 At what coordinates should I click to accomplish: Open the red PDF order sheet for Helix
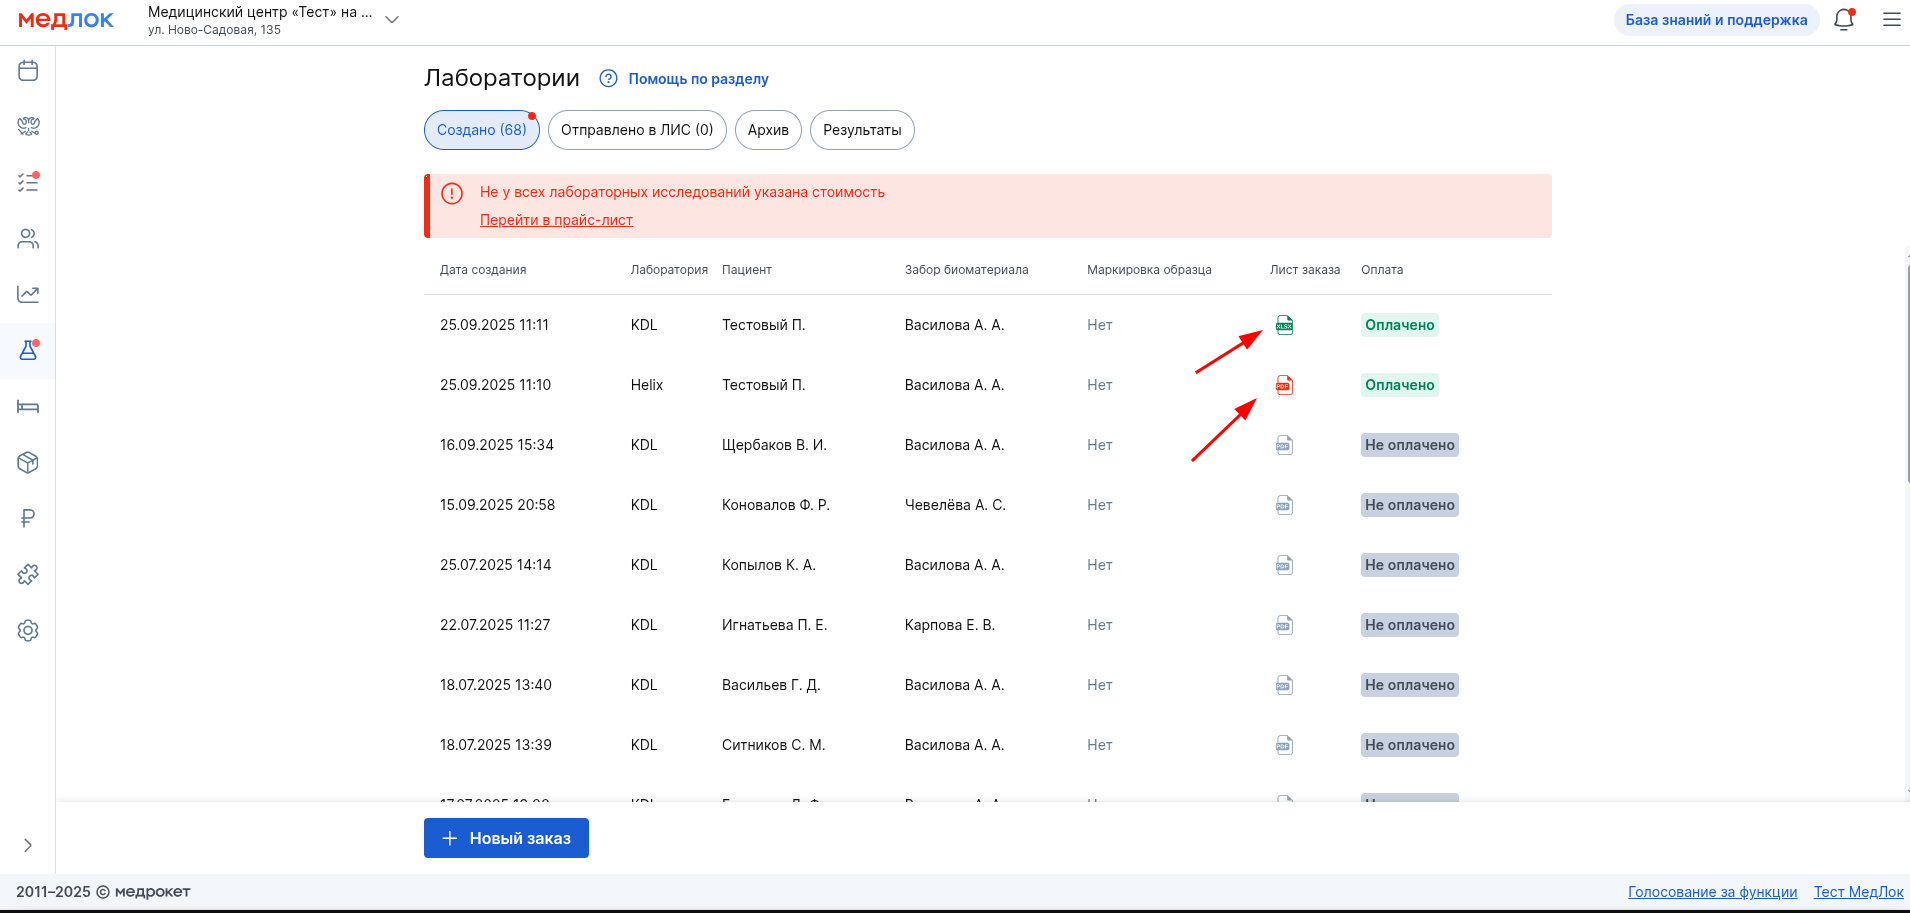coord(1284,385)
